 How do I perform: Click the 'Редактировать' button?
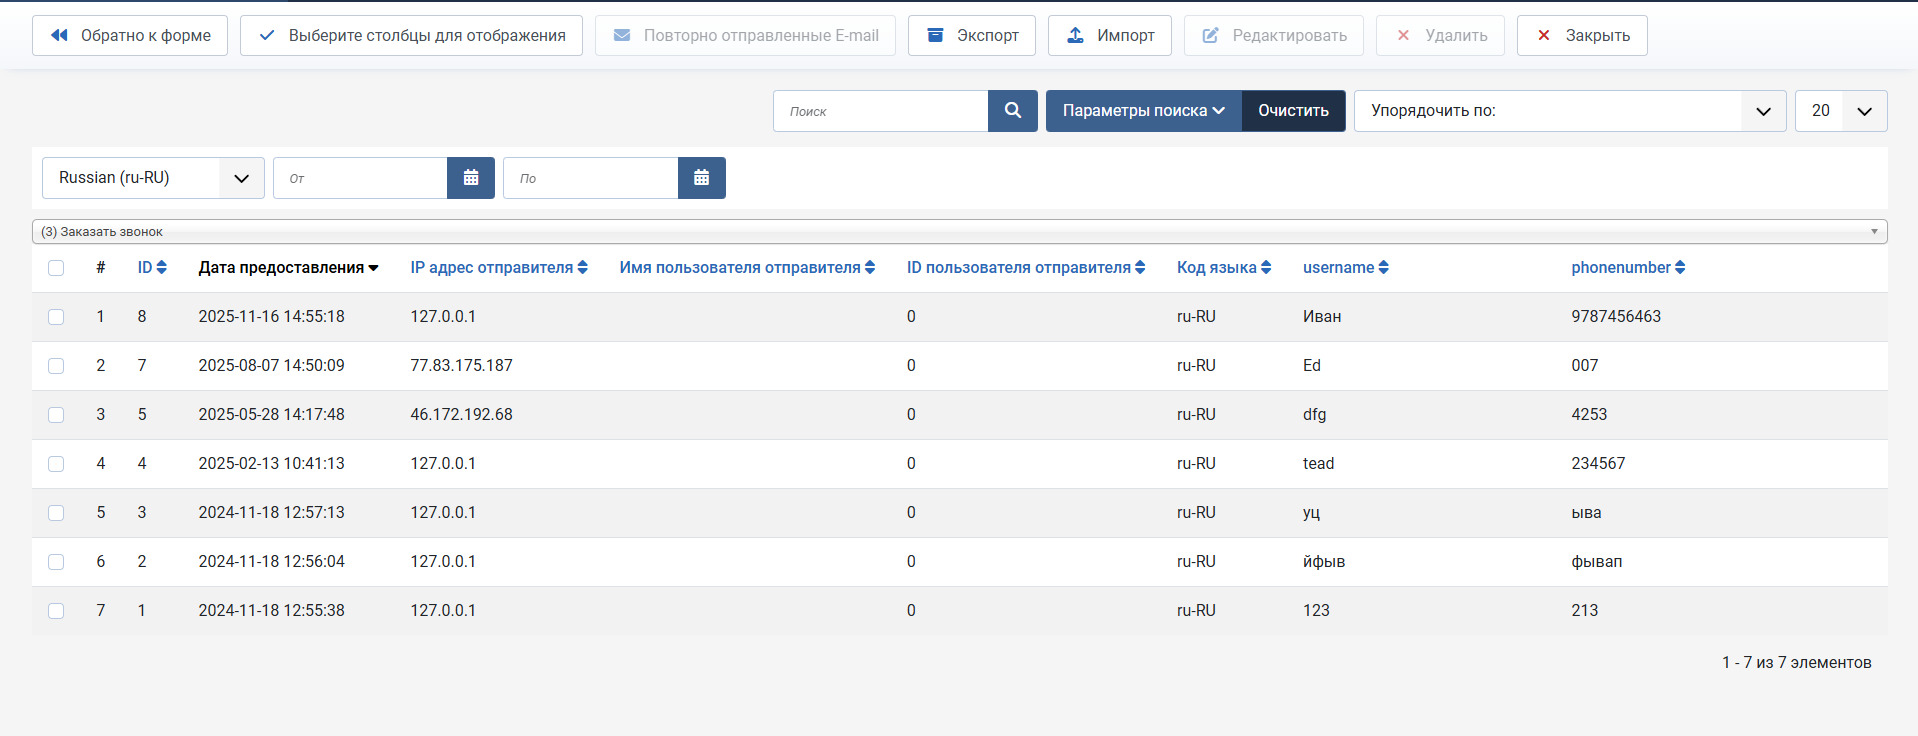pyautogui.click(x=1274, y=36)
